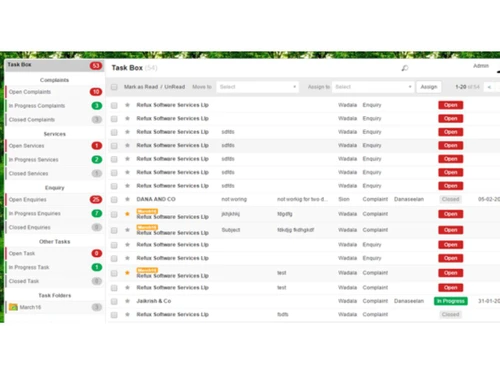Image resolution: width=500 pixels, height=375 pixels.
Task: Click 'not woring' subject text
Action: (234, 199)
